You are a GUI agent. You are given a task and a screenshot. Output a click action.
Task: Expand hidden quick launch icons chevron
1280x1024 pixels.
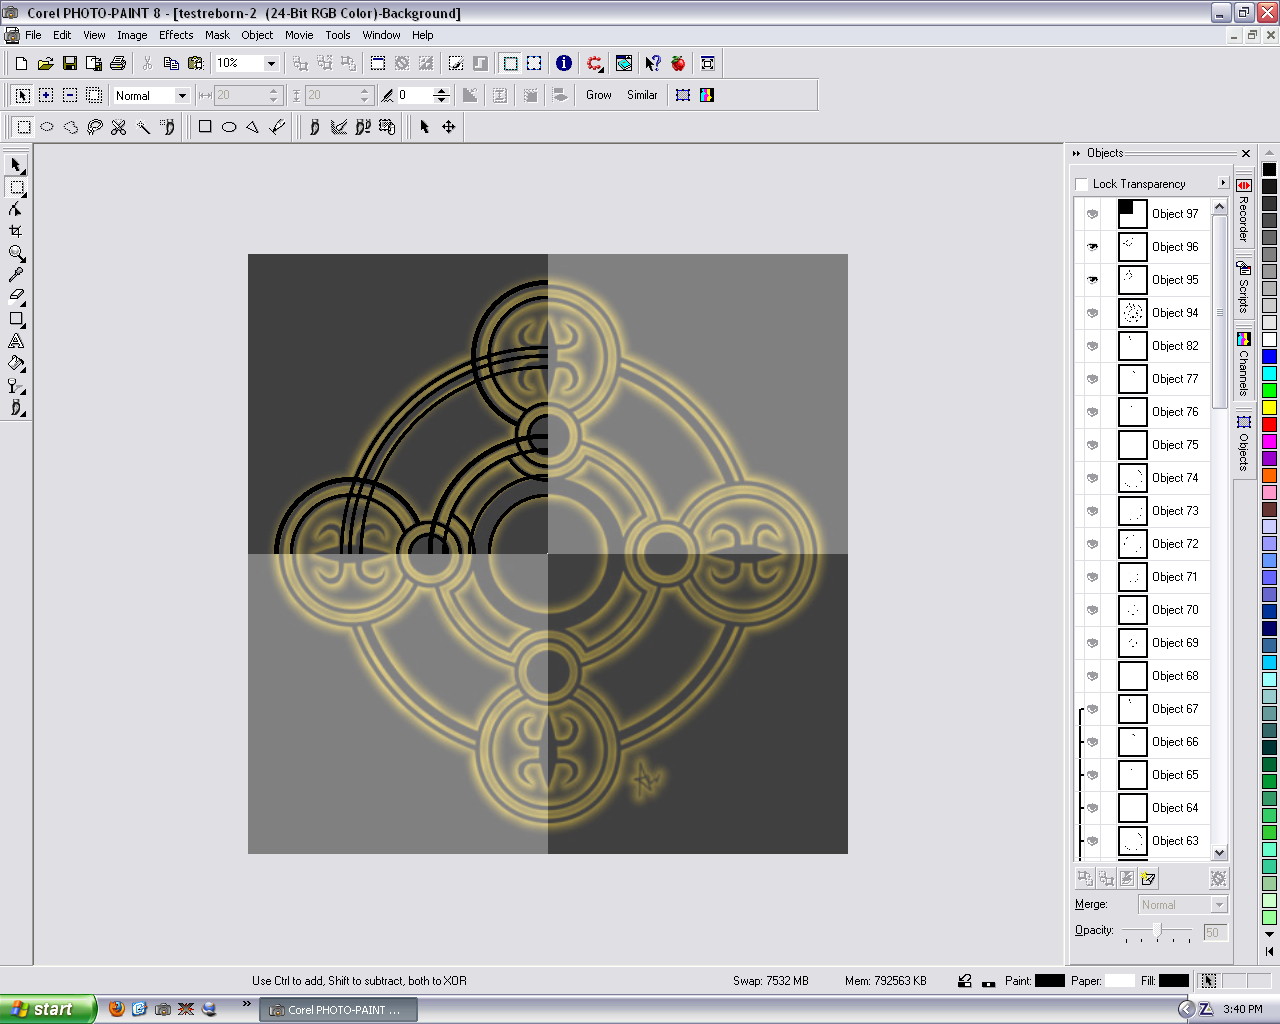point(246,1004)
